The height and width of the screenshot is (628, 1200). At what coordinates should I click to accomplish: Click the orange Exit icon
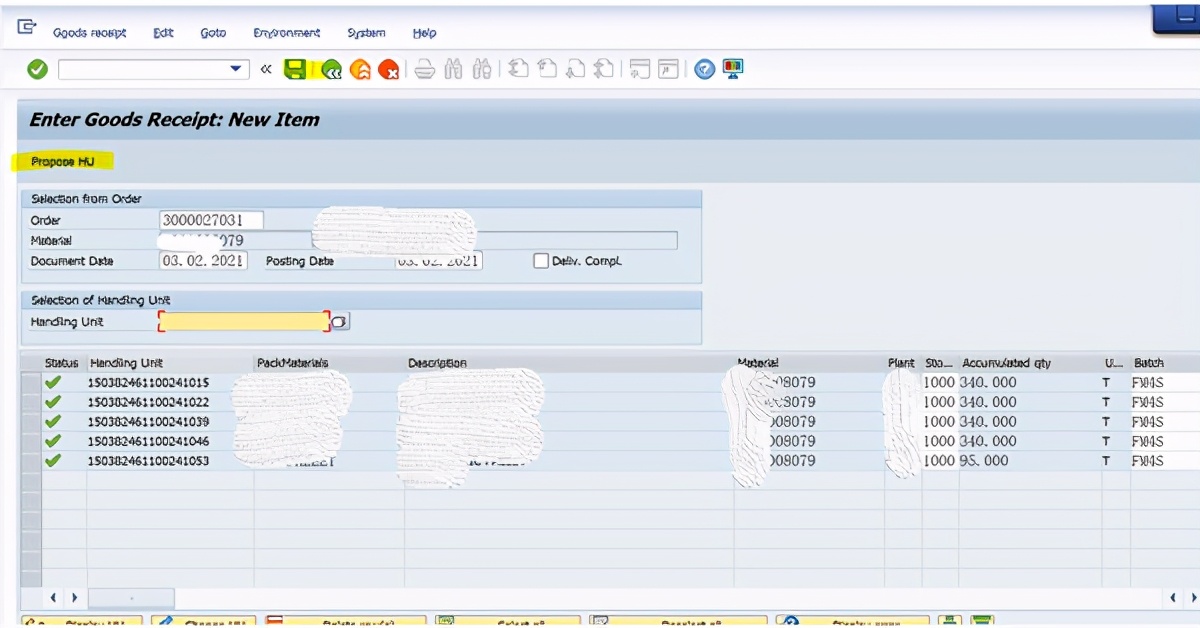[360, 70]
